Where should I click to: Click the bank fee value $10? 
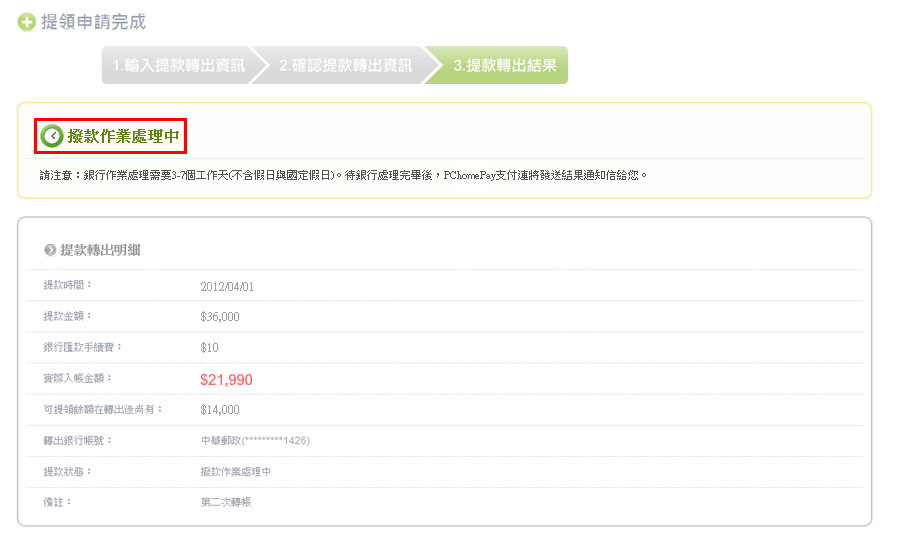click(x=209, y=348)
